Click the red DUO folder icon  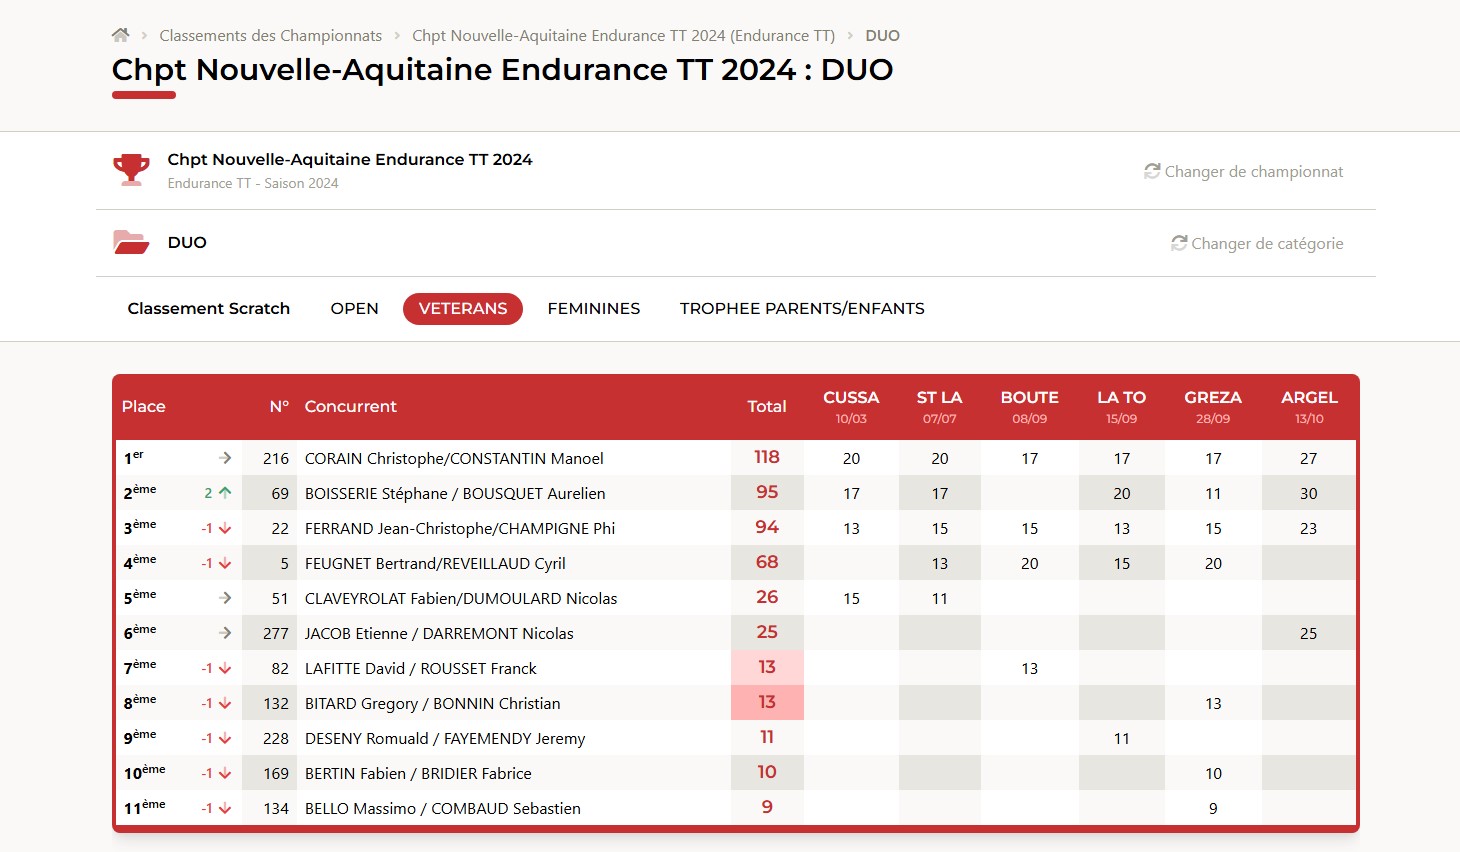point(131,242)
